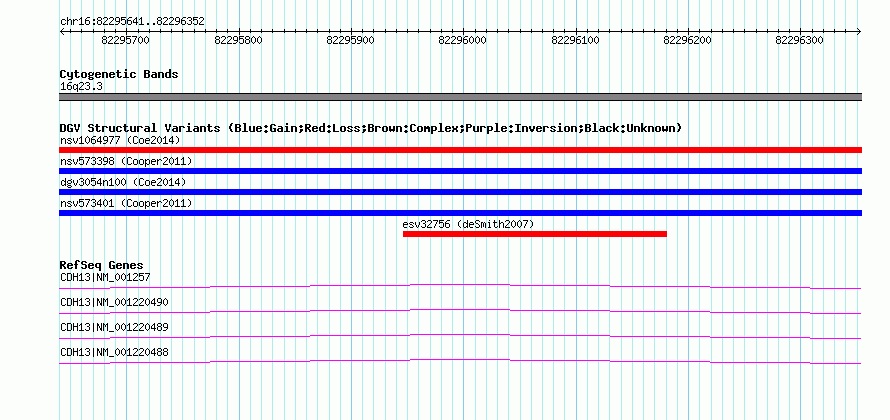Viewport: 890px width, 420px height.
Task: Click the DGV Structural Variants track title
Action: (371, 128)
